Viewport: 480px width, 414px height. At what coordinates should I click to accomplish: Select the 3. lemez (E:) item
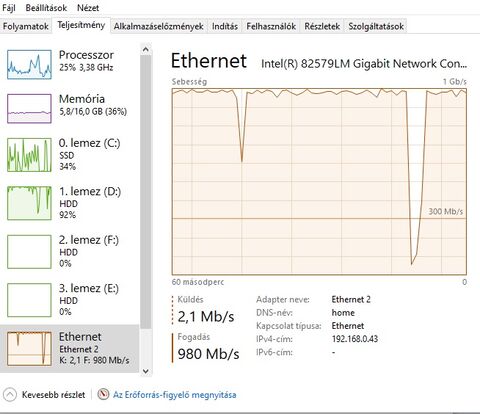click(69, 300)
